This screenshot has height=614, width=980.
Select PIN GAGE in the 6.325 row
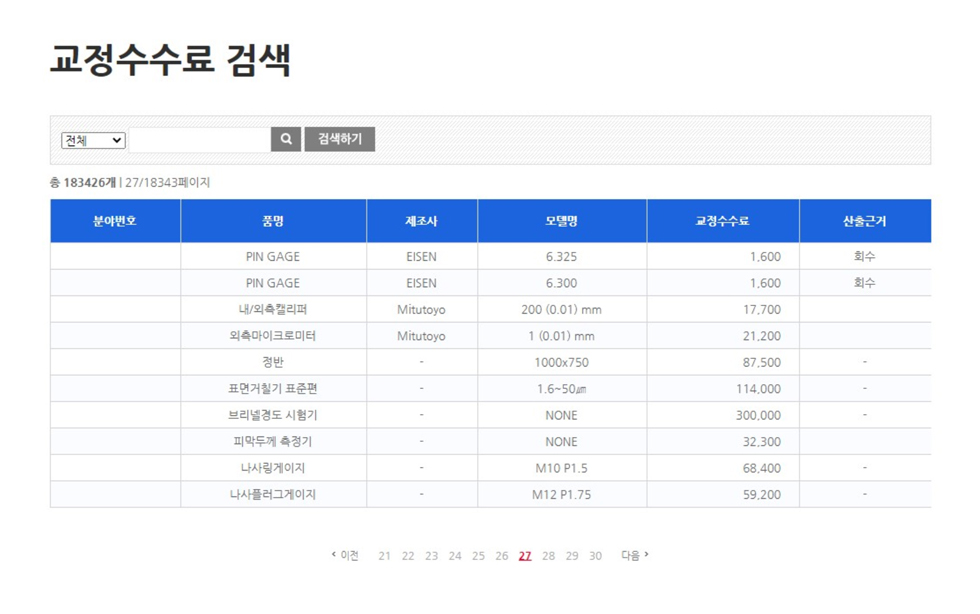pos(272,256)
